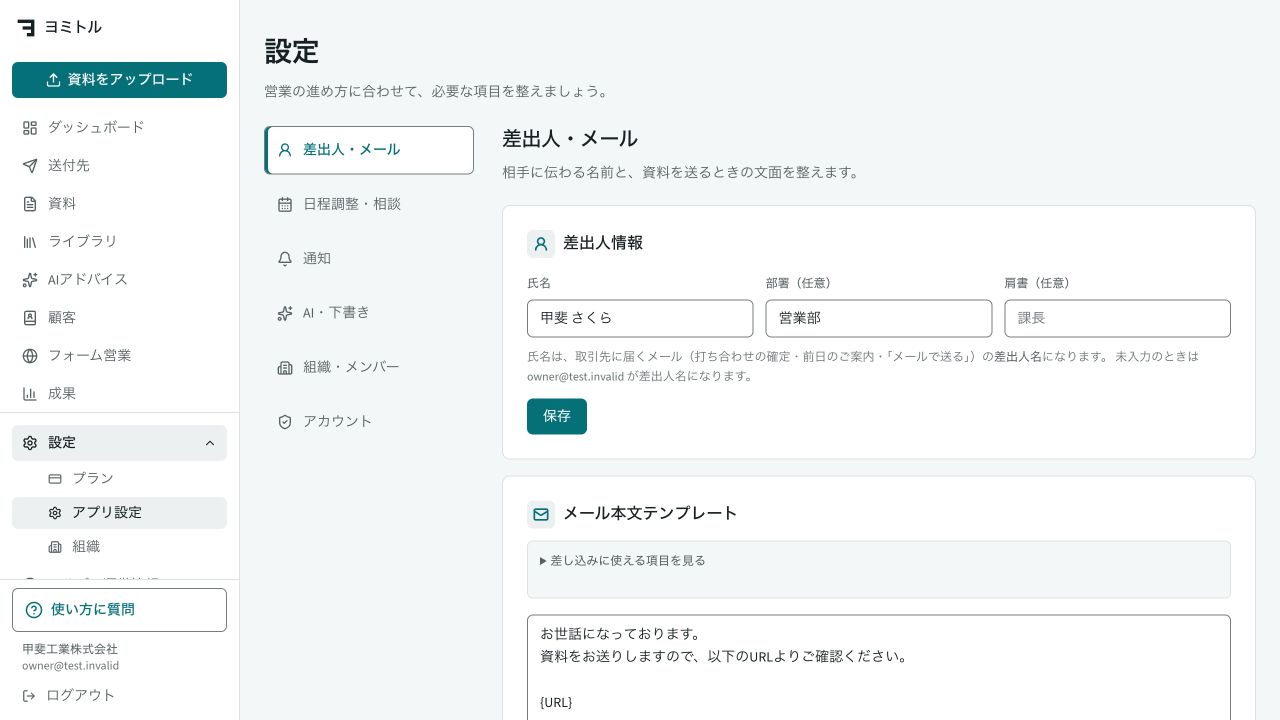The image size is (1280, 720).
Task: Click the 差出人情報 section heading
Action: 603,243
